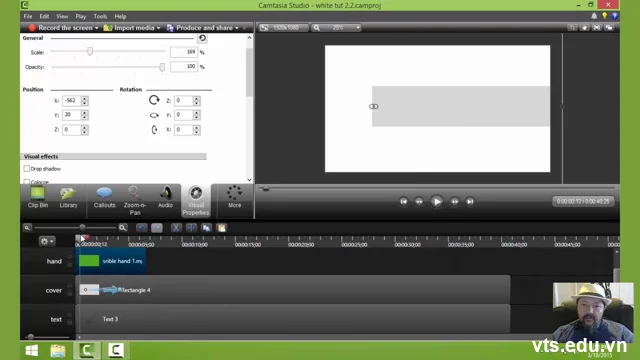This screenshot has height=360, width=640.
Task: Open the File menu
Action: tap(28, 16)
